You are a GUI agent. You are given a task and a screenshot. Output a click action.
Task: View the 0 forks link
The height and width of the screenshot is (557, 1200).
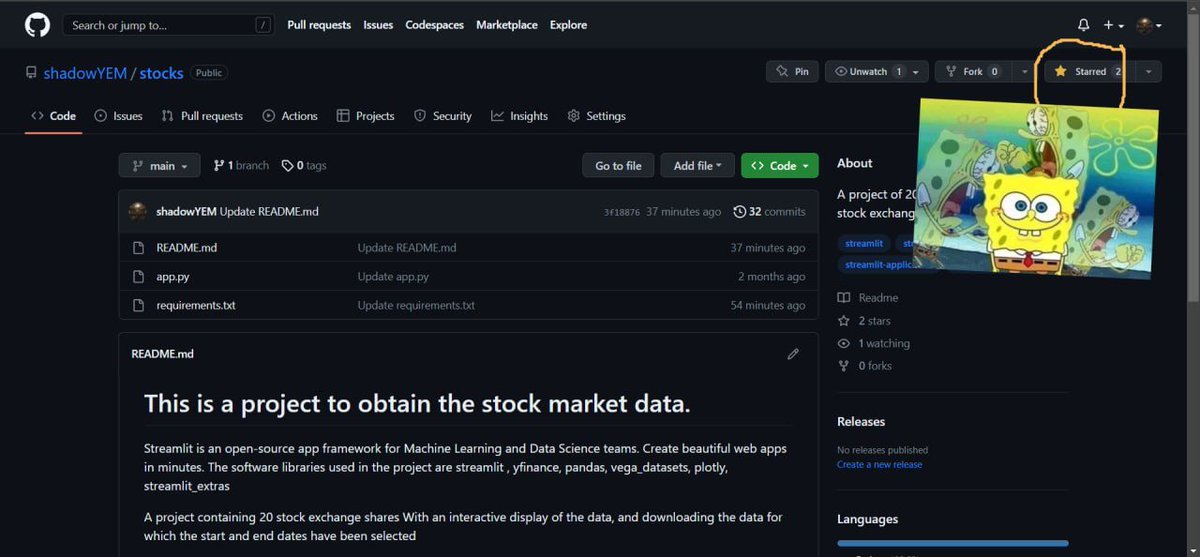[x=865, y=366]
